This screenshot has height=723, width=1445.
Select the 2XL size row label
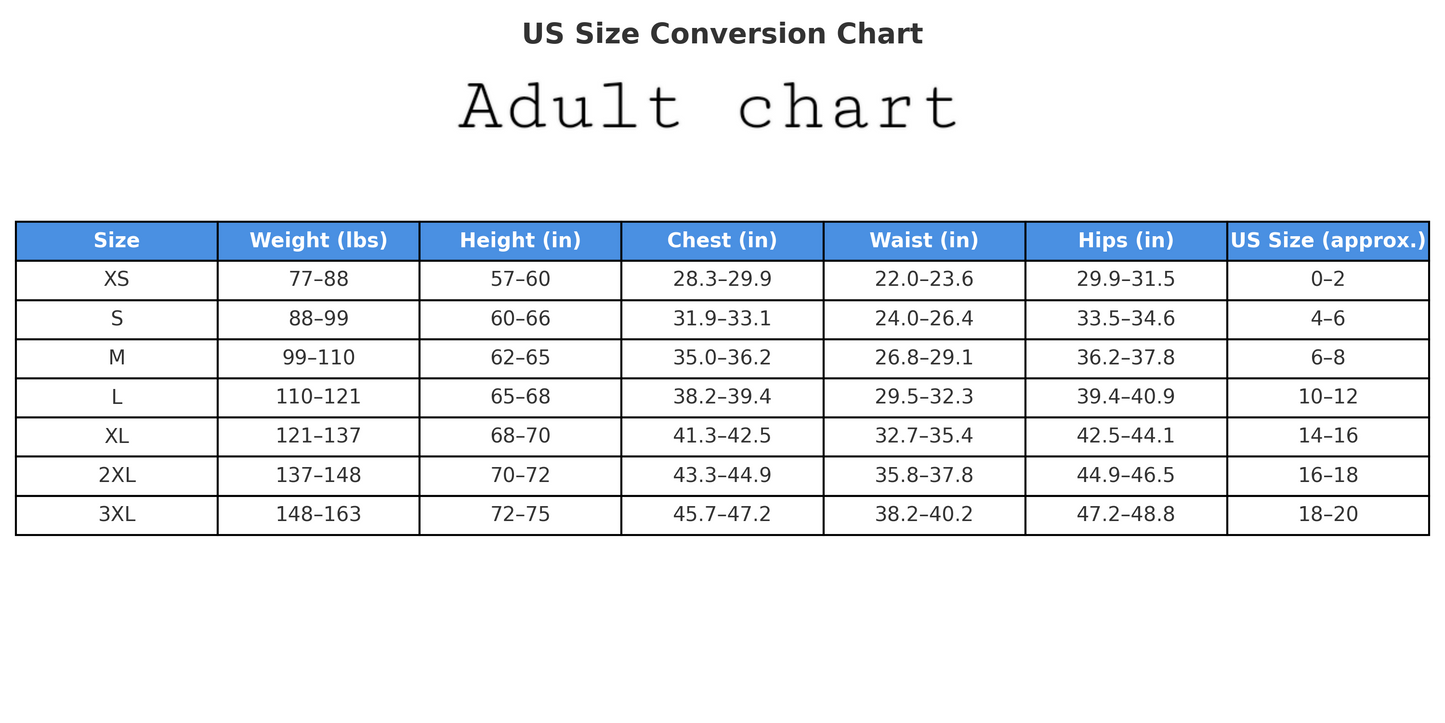117,476
